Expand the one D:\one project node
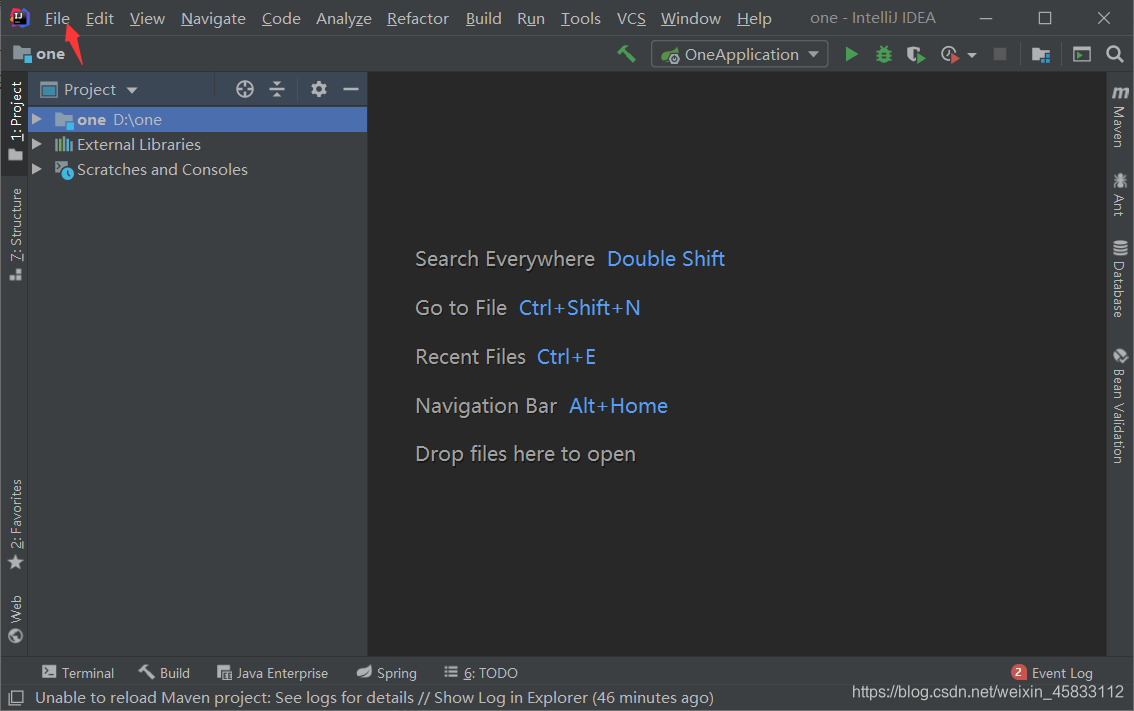The image size is (1134, 711). [x=37, y=119]
